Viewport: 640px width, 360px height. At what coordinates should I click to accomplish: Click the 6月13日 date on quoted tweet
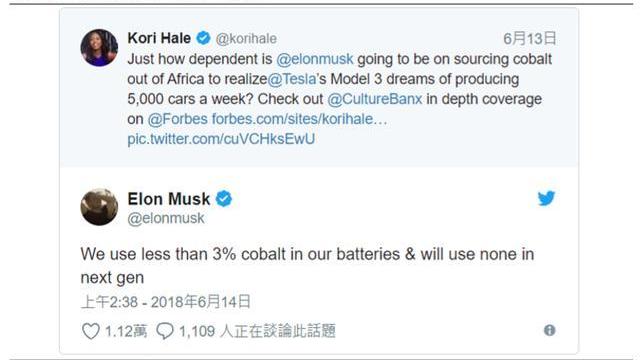tap(530, 39)
